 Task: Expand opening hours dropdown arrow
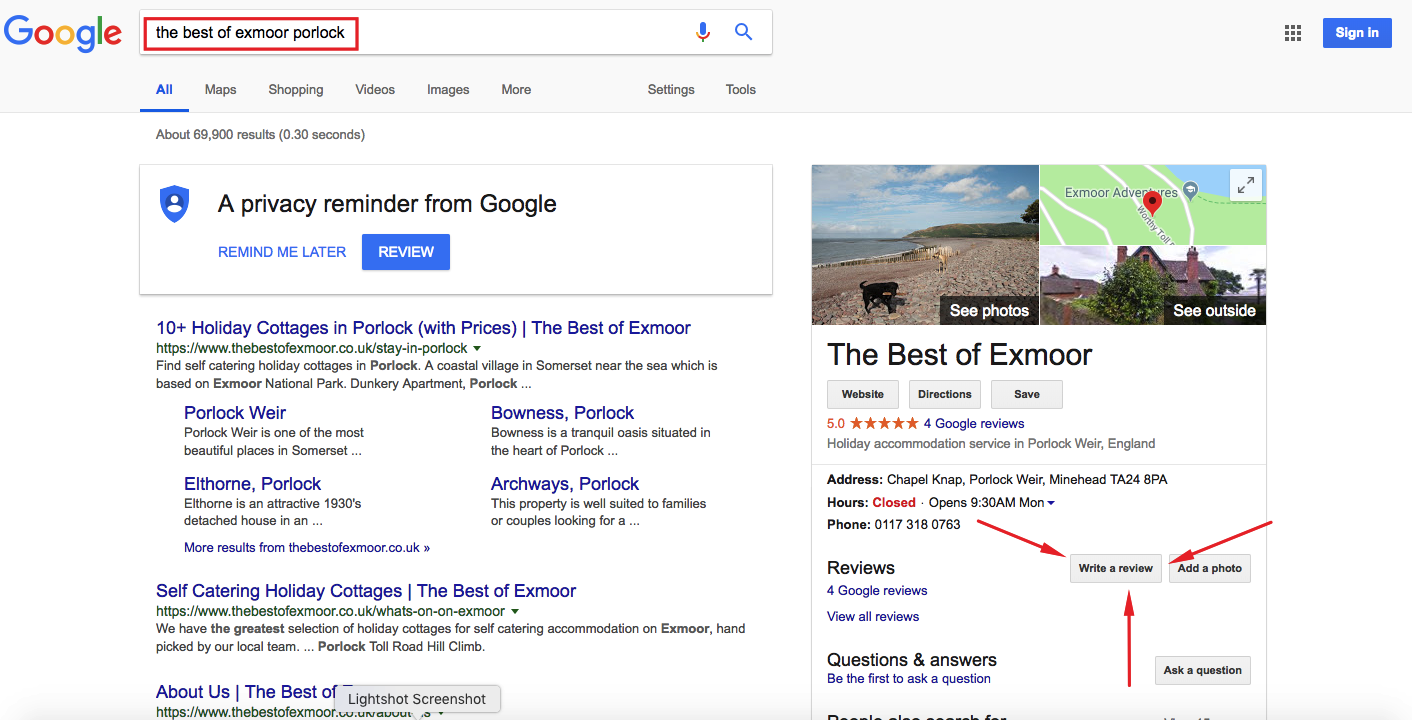click(1051, 503)
